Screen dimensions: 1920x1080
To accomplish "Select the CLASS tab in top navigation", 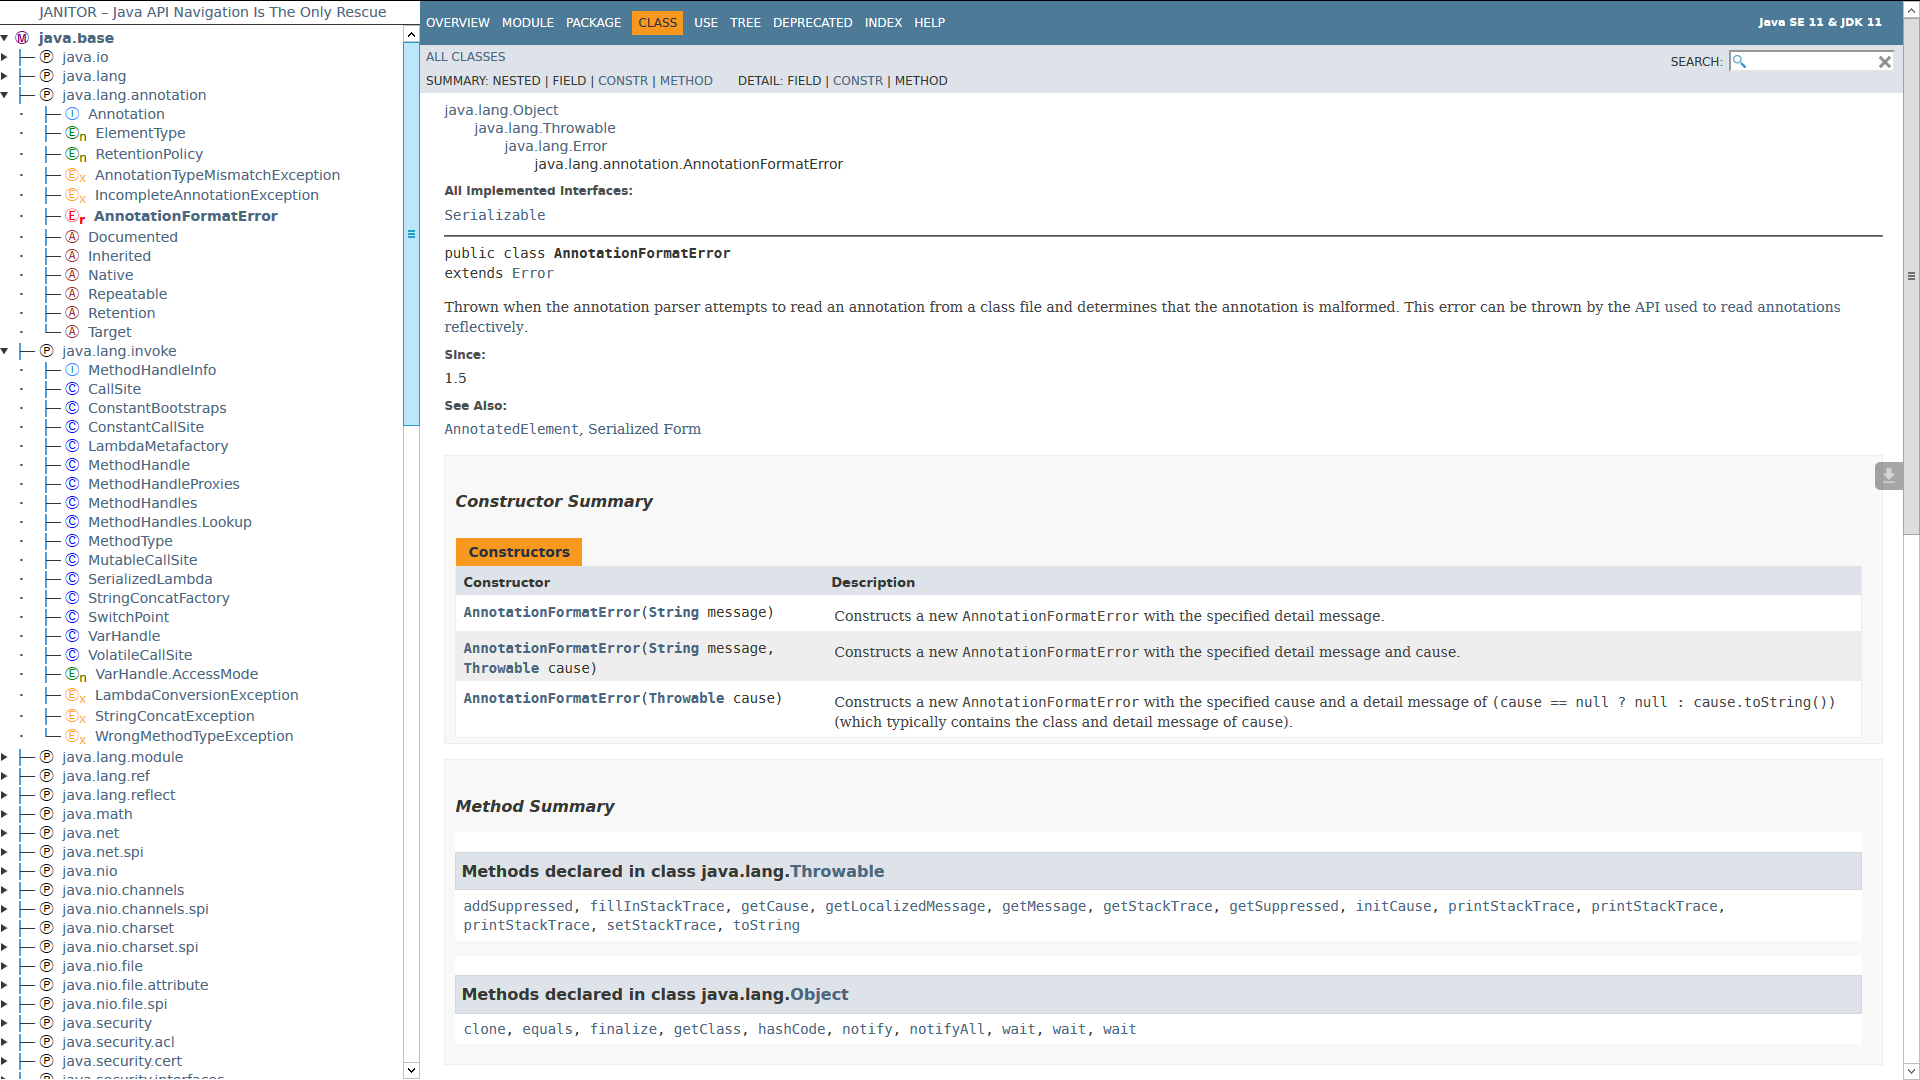I will (657, 22).
